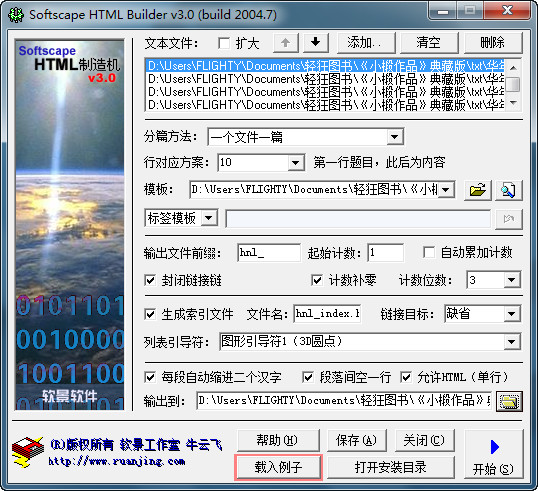Select the first highlighted file in list
Screen dimensions: 538x491
326,66
